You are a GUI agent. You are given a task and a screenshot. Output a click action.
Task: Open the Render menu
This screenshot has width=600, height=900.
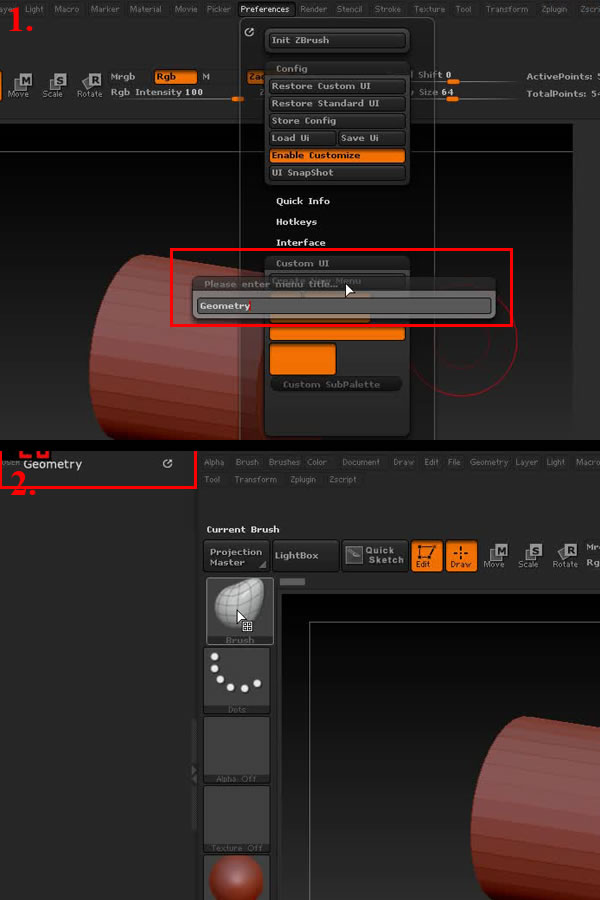313,9
